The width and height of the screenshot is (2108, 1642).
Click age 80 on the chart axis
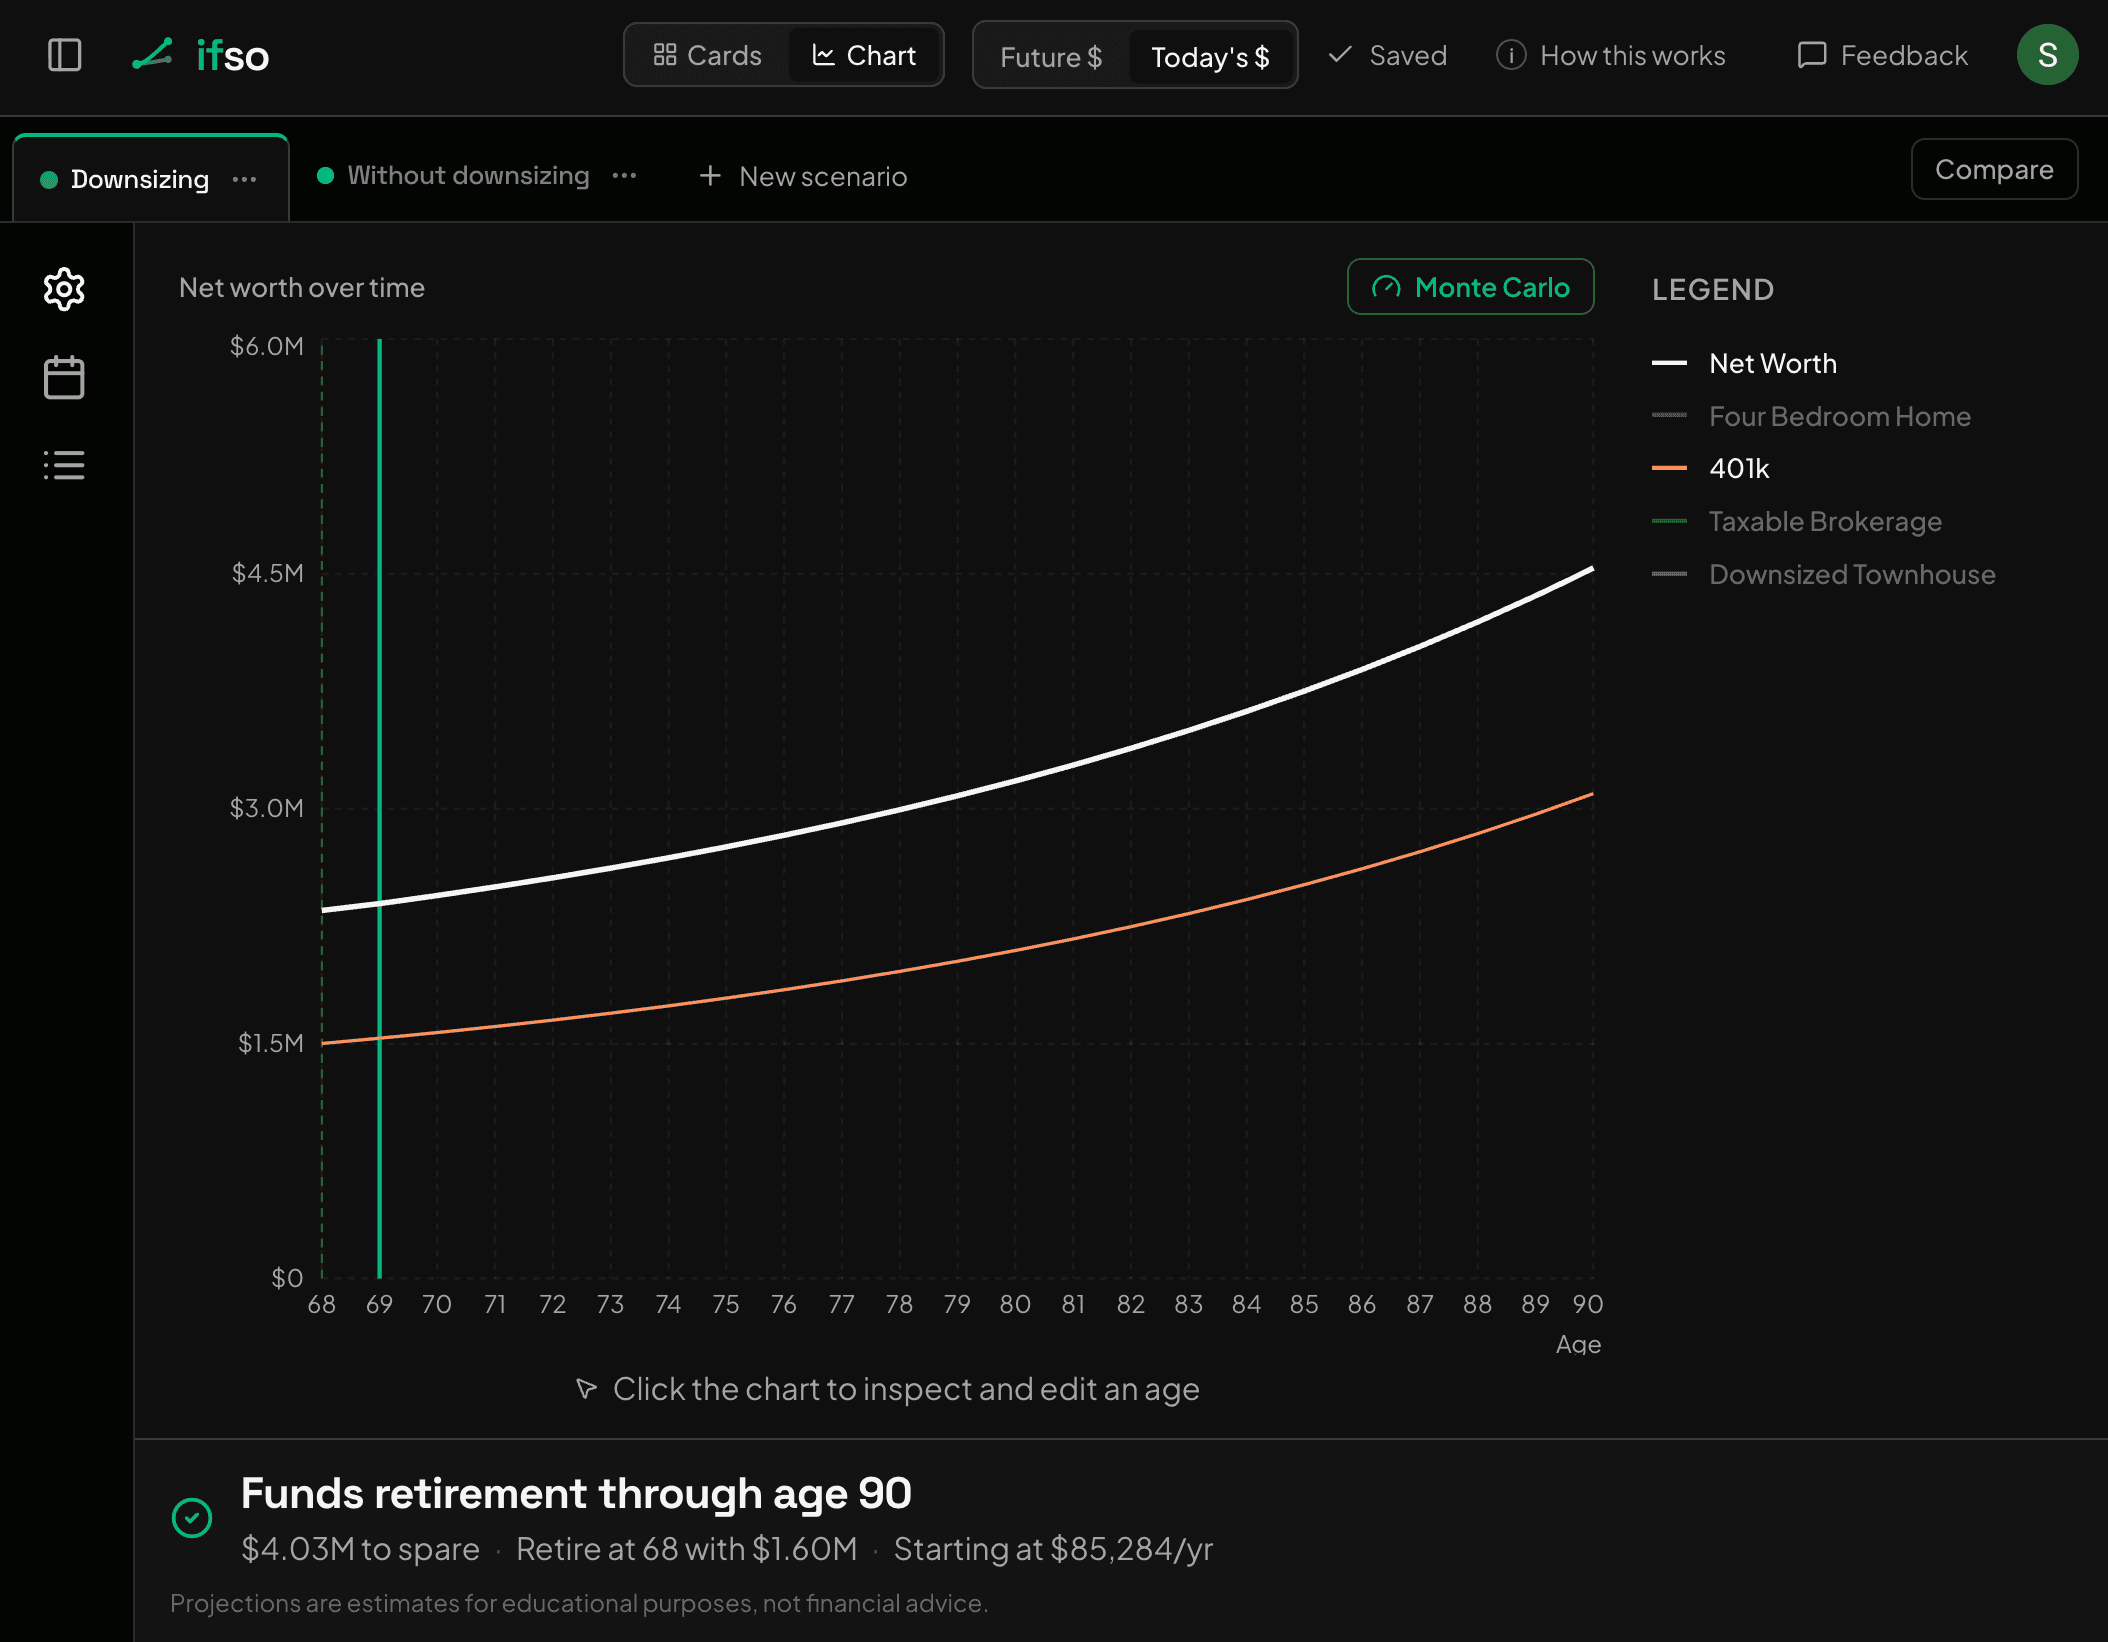tap(1015, 1304)
